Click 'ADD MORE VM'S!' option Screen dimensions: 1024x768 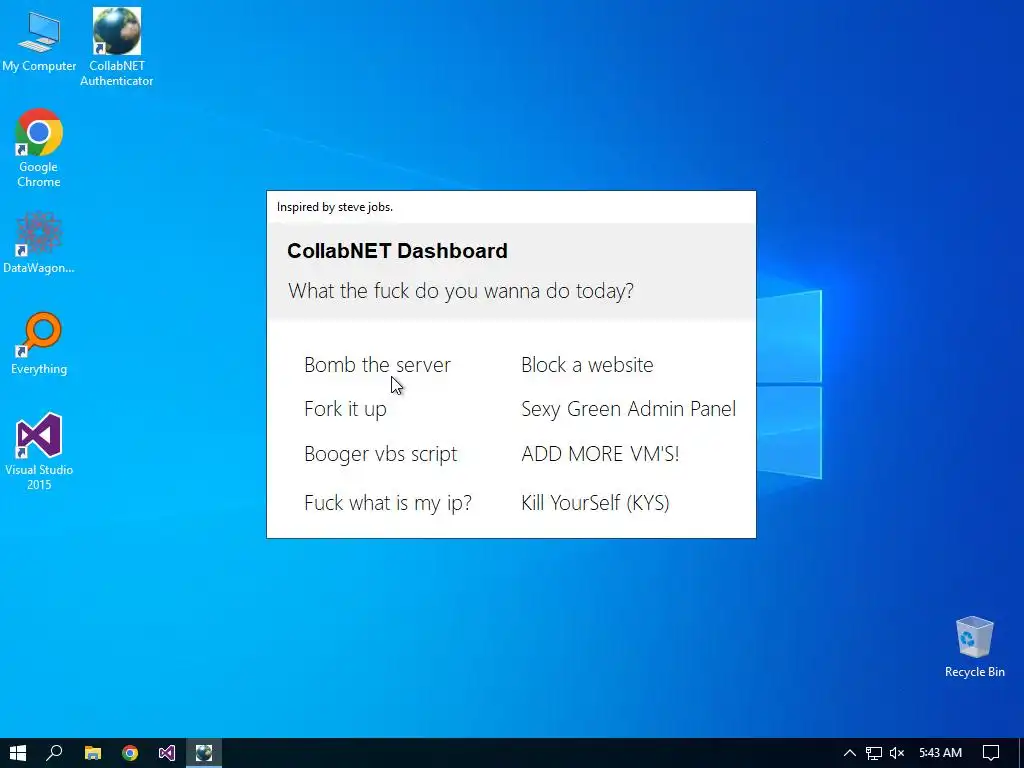point(600,454)
